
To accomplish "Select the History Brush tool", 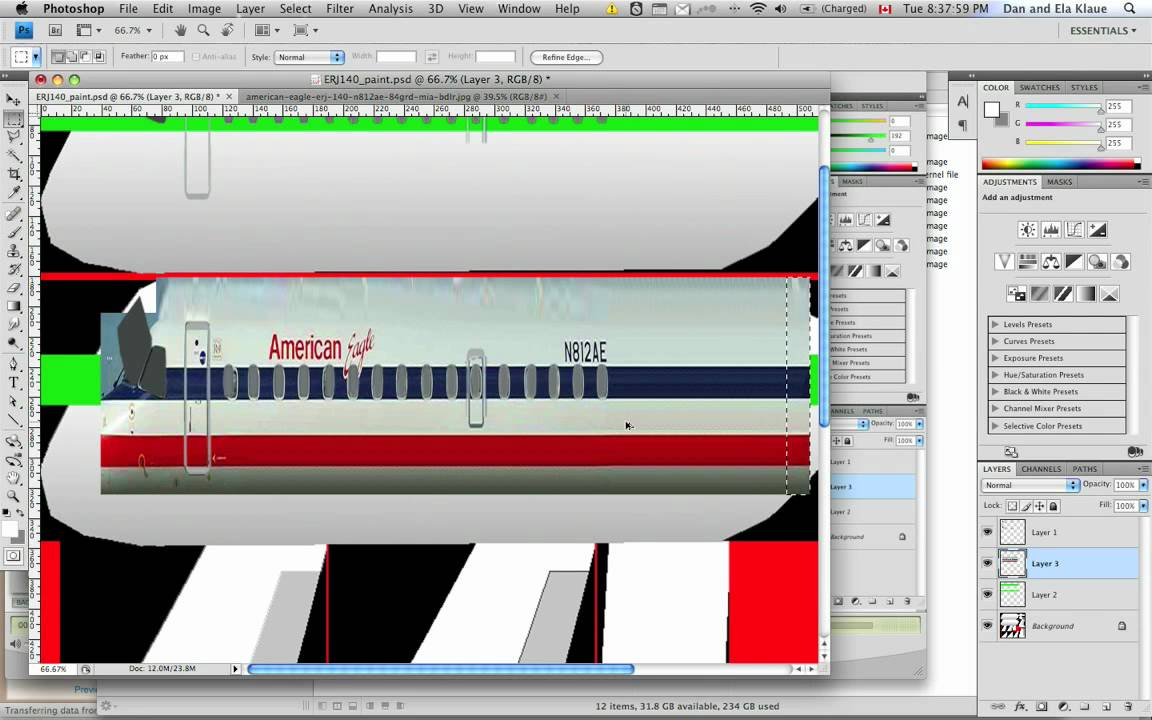I will (x=14, y=269).
